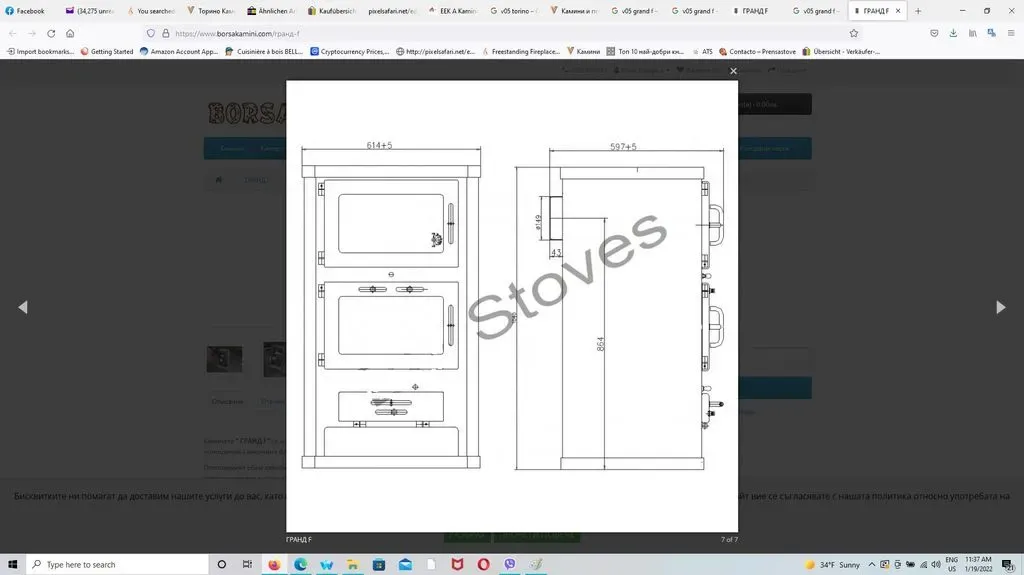Open Freestanding Fireplace bookmark
Image resolution: width=1024 pixels, height=575 pixels.
pyautogui.click(x=521, y=52)
